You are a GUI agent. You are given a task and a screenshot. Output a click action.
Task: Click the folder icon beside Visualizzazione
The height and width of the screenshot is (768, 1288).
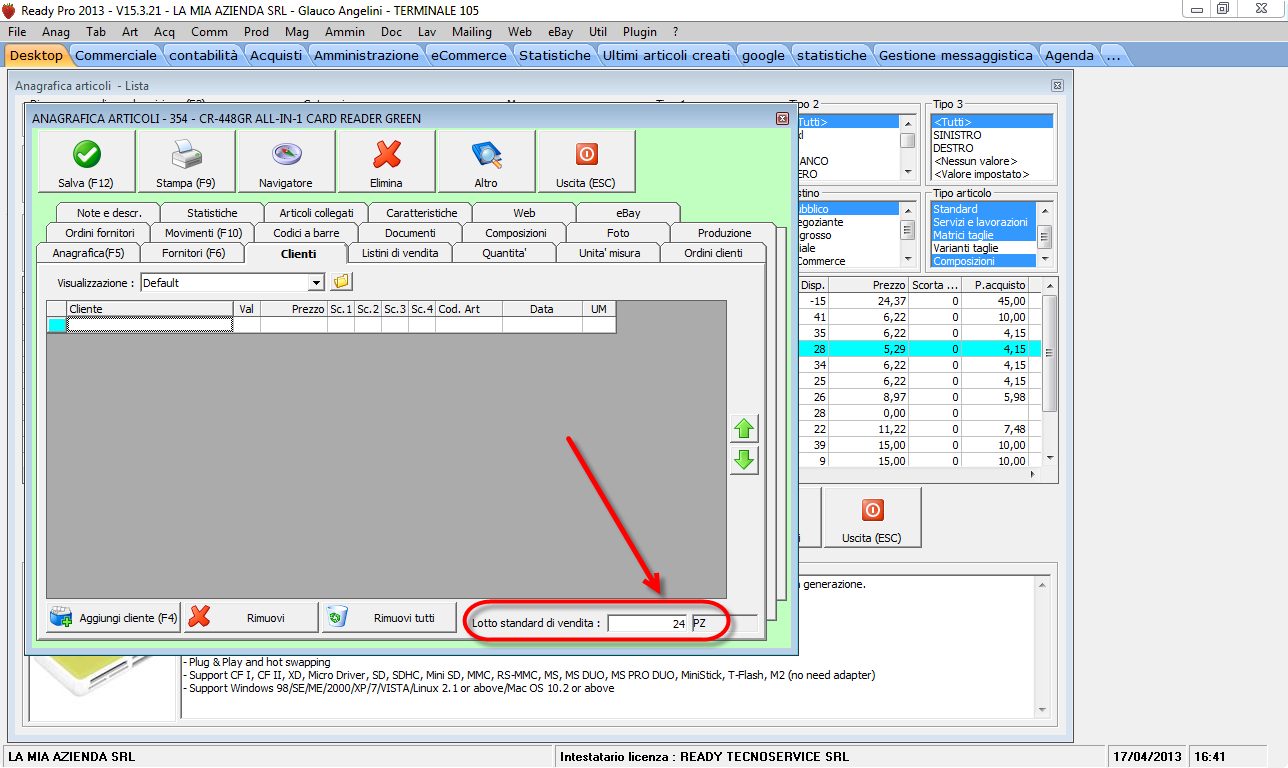[x=341, y=282]
